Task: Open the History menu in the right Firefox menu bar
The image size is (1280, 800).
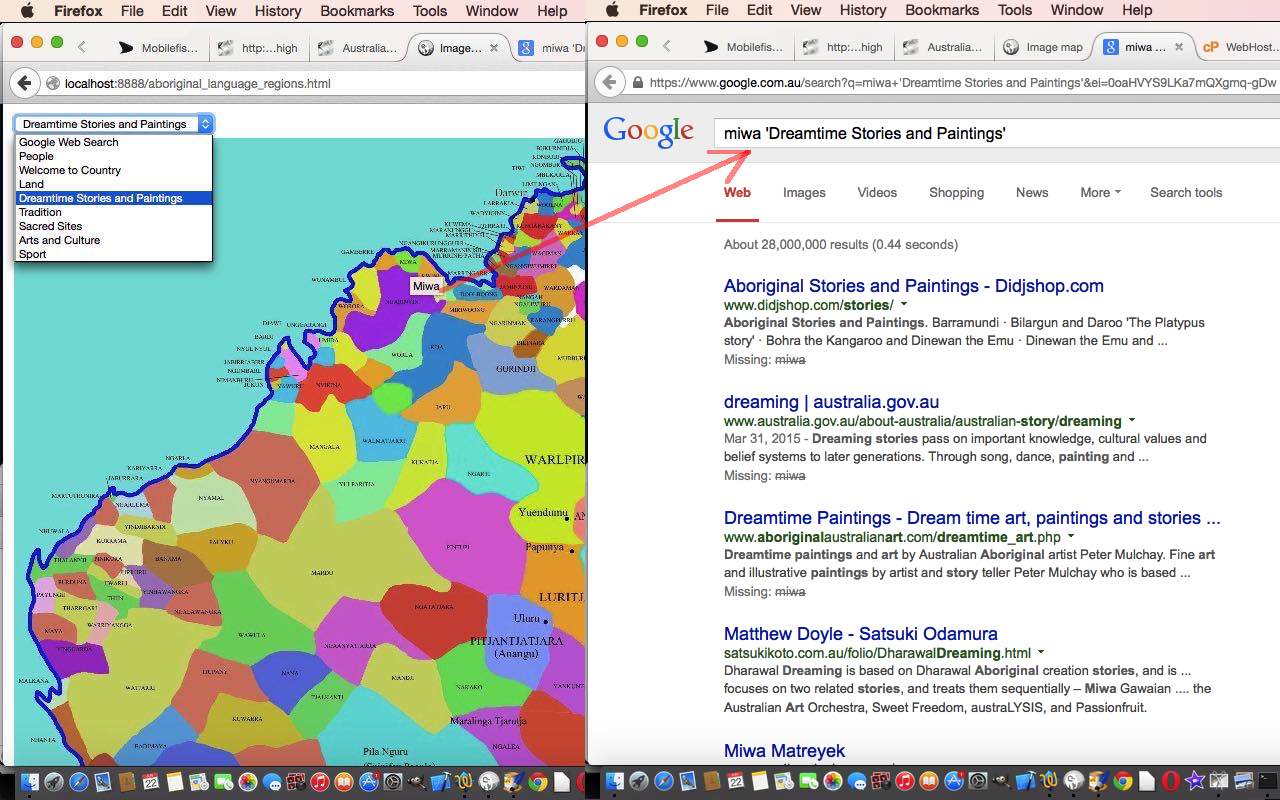Action: pyautogui.click(x=863, y=10)
